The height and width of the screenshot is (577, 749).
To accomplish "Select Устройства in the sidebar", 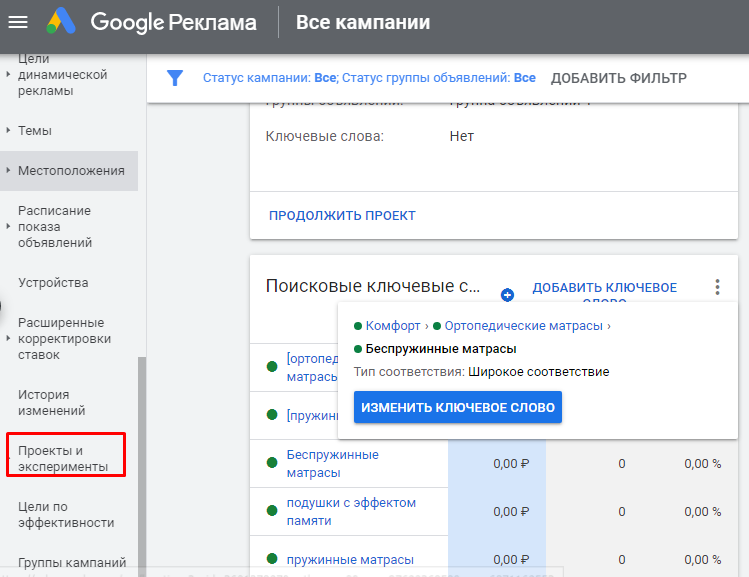I will 53,282.
